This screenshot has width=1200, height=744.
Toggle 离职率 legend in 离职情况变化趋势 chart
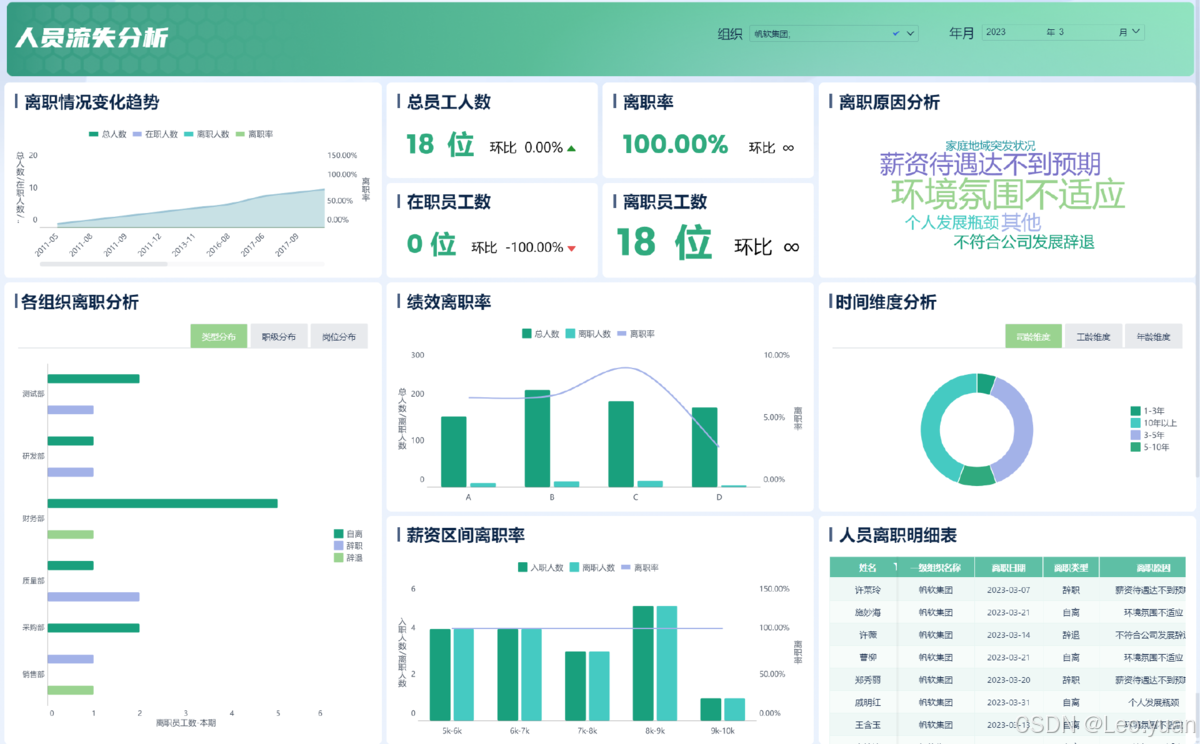point(255,134)
